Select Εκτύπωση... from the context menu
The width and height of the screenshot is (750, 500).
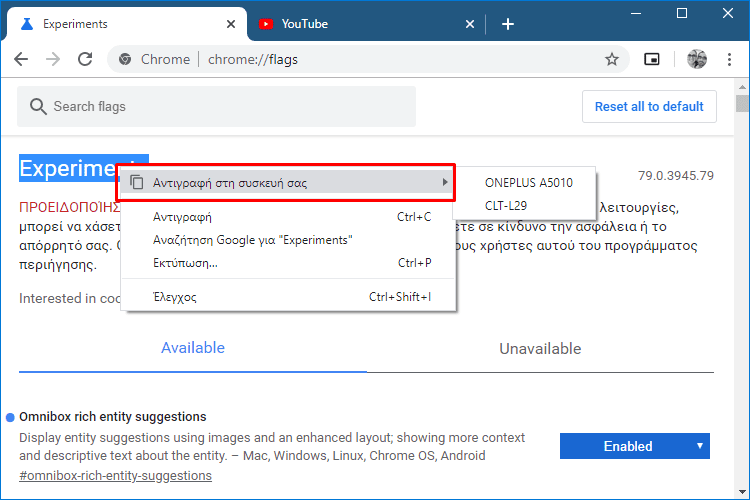pyautogui.click(x=287, y=263)
